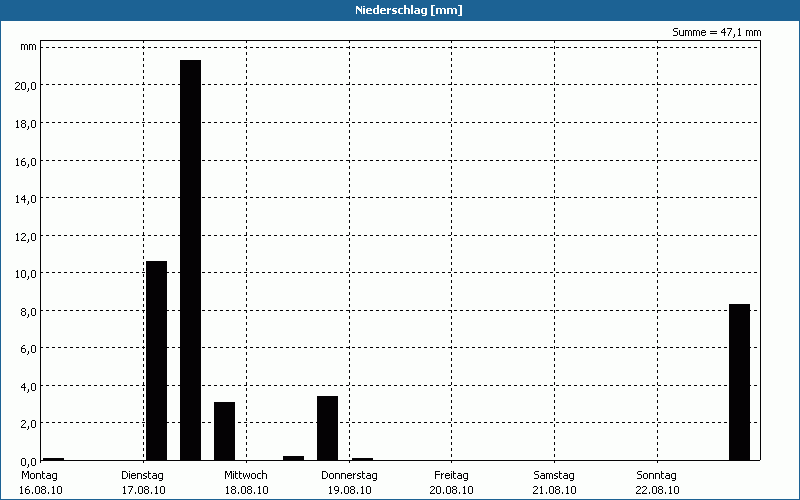Click the tallest Tuesday precipitation bar
This screenshot has width=800, height=500.
(x=190, y=260)
